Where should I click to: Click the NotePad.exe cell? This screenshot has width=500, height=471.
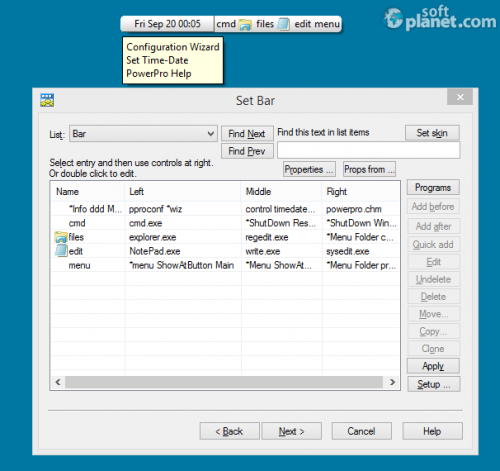pyautogui.click(x=155, y=251)
